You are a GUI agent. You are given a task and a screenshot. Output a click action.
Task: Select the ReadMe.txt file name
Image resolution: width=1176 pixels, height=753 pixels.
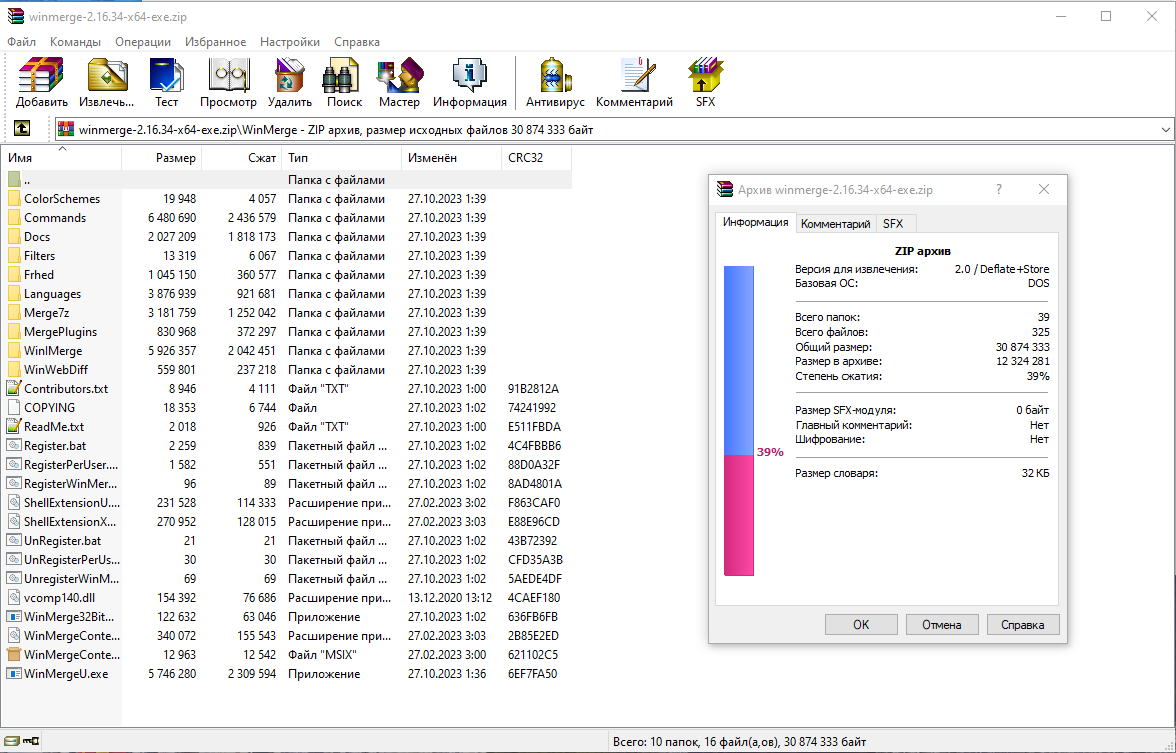(54, 427)
